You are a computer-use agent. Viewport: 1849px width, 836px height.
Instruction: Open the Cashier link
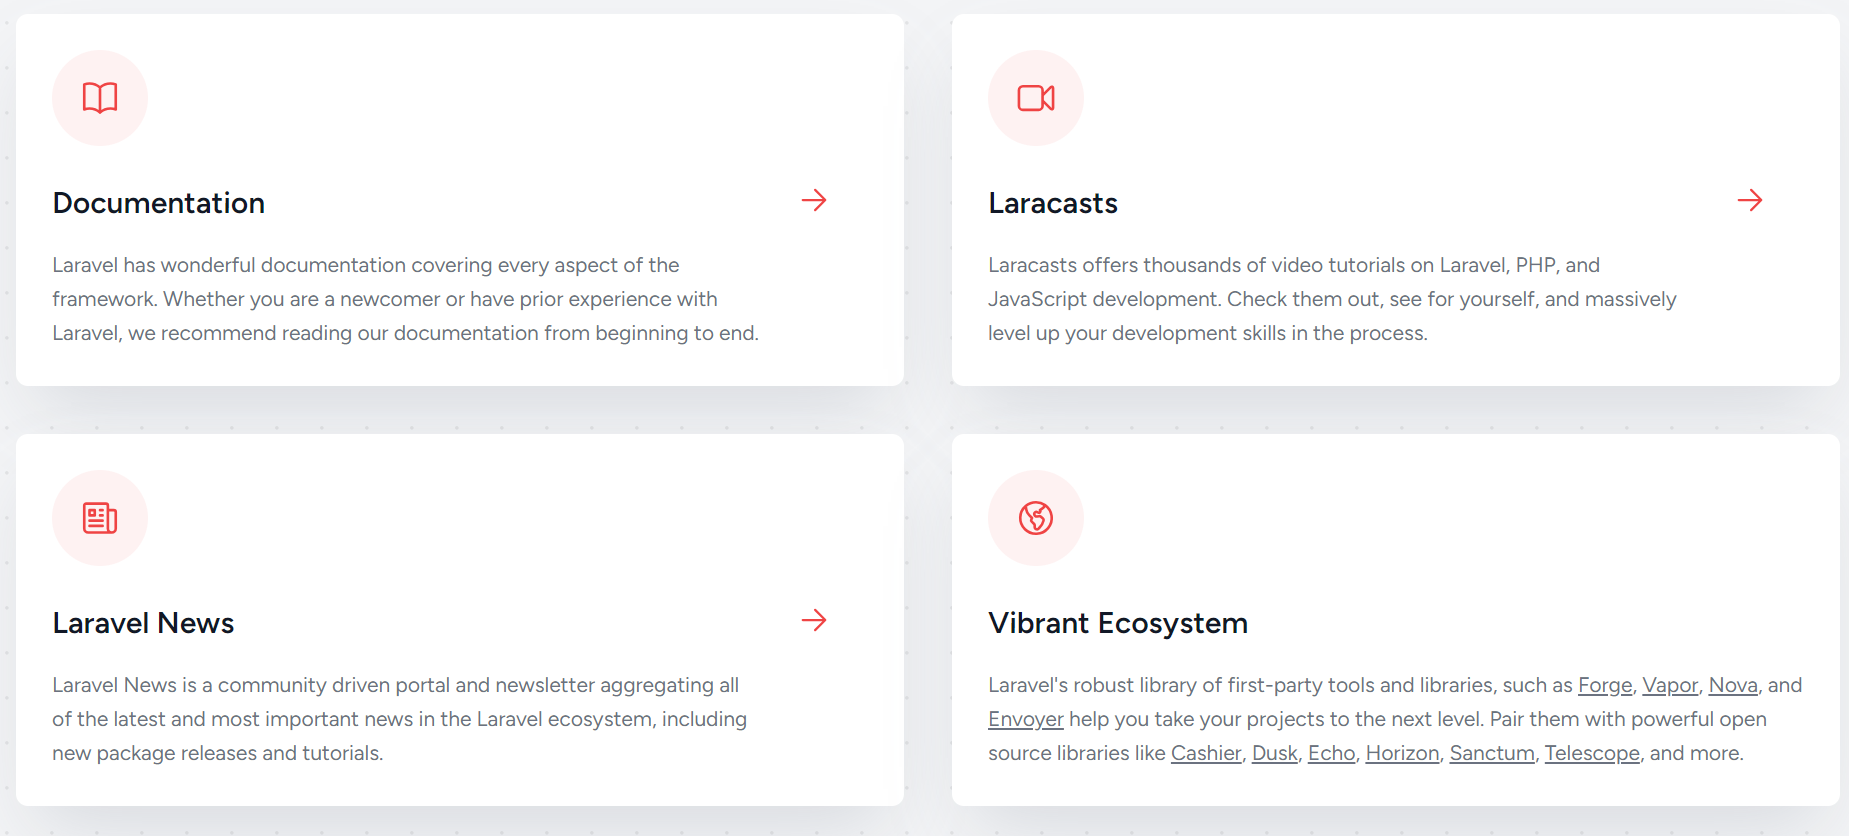1205,752
